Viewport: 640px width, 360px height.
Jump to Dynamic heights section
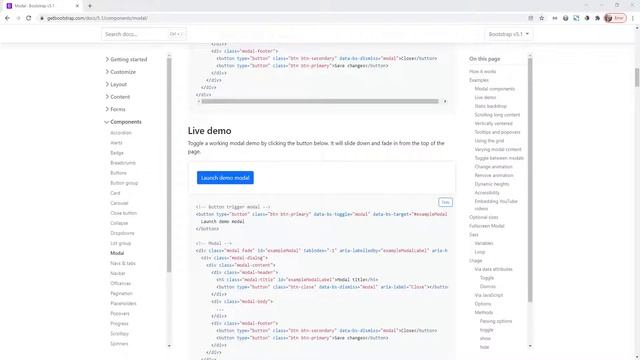[x=492, y=184]
